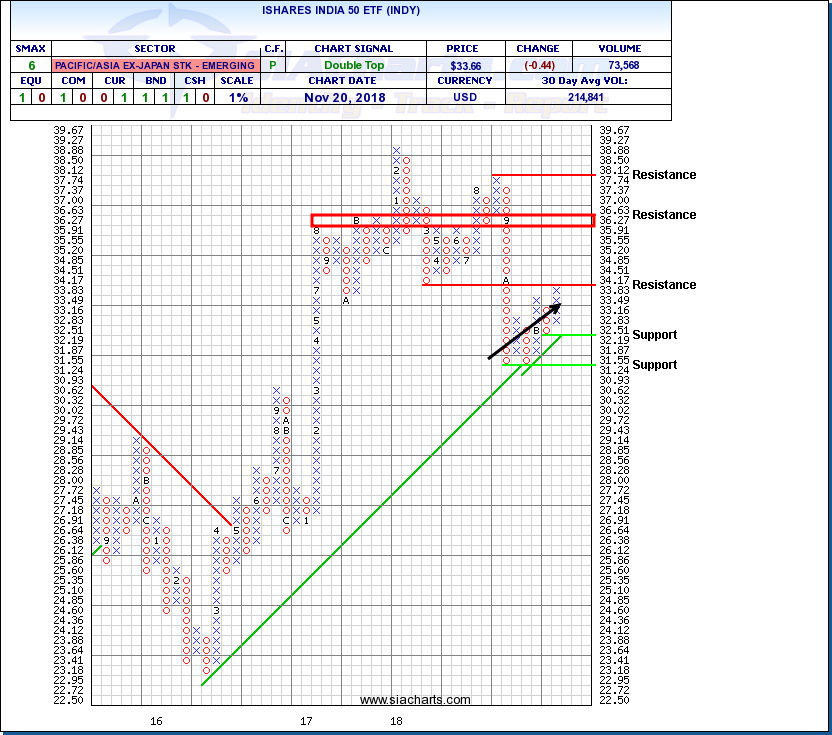
Task: Click the red rectangular resistance zone box
Action: pos(452,220)
